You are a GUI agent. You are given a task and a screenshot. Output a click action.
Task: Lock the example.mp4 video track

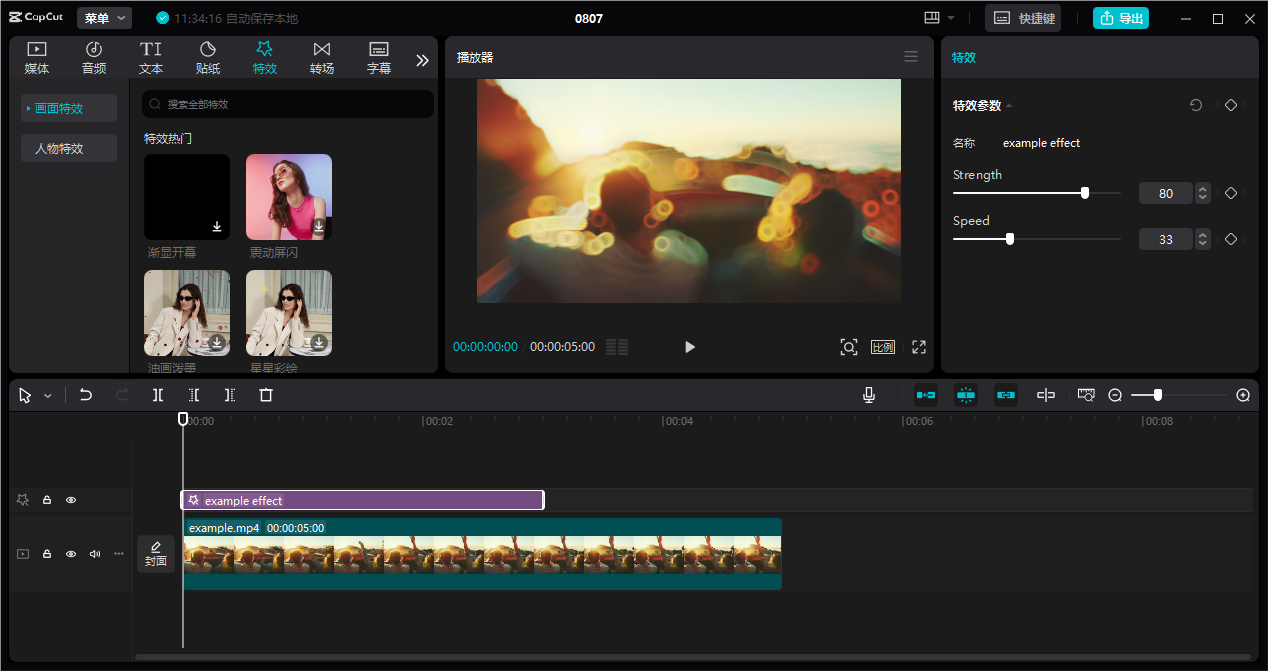tap(47, 553)
